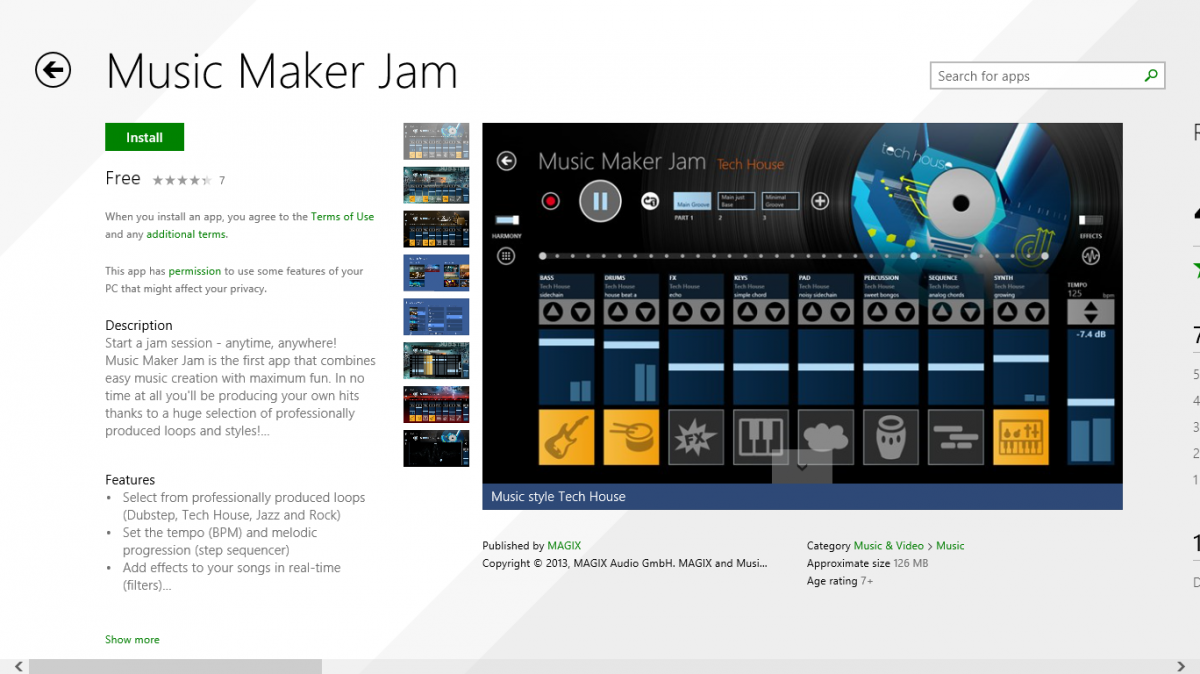Click the loop icon beside pause
Viewport: 1200px width, 674px height.
[x=650, y=201]
